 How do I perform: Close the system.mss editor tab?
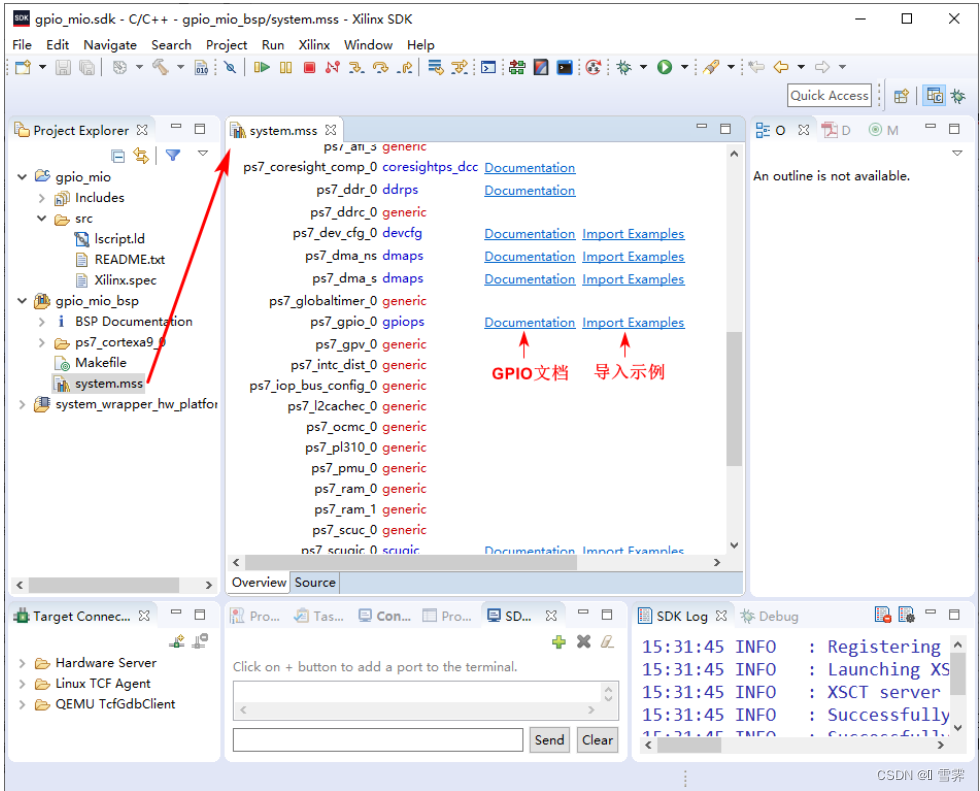click(331, 130)
